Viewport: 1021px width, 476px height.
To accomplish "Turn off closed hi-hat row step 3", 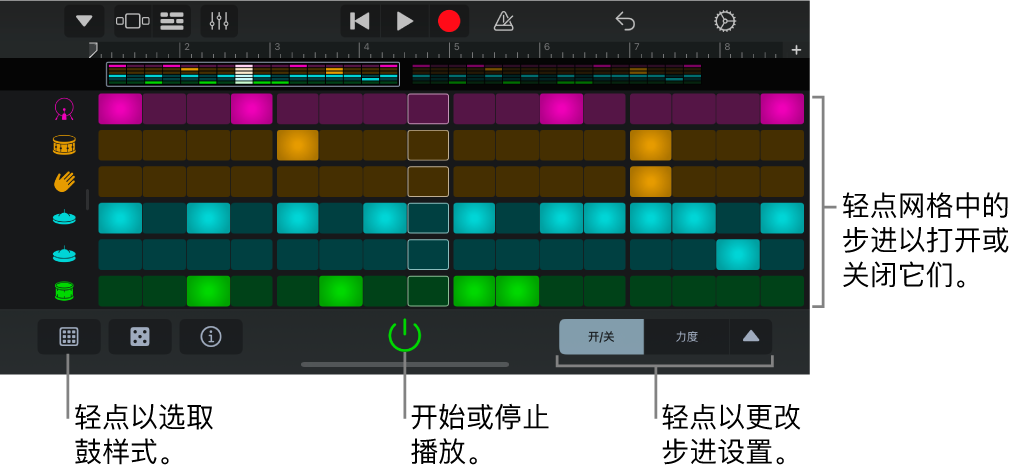I will (x=208, y=218).
